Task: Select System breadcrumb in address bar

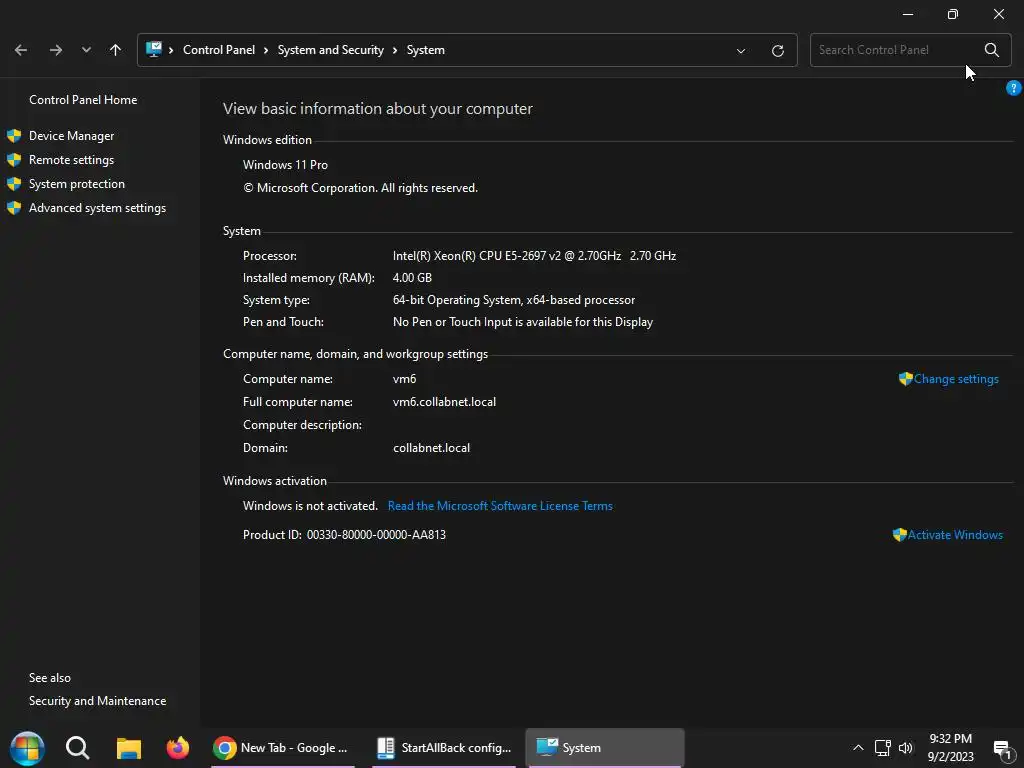Action: coord(426,50)
